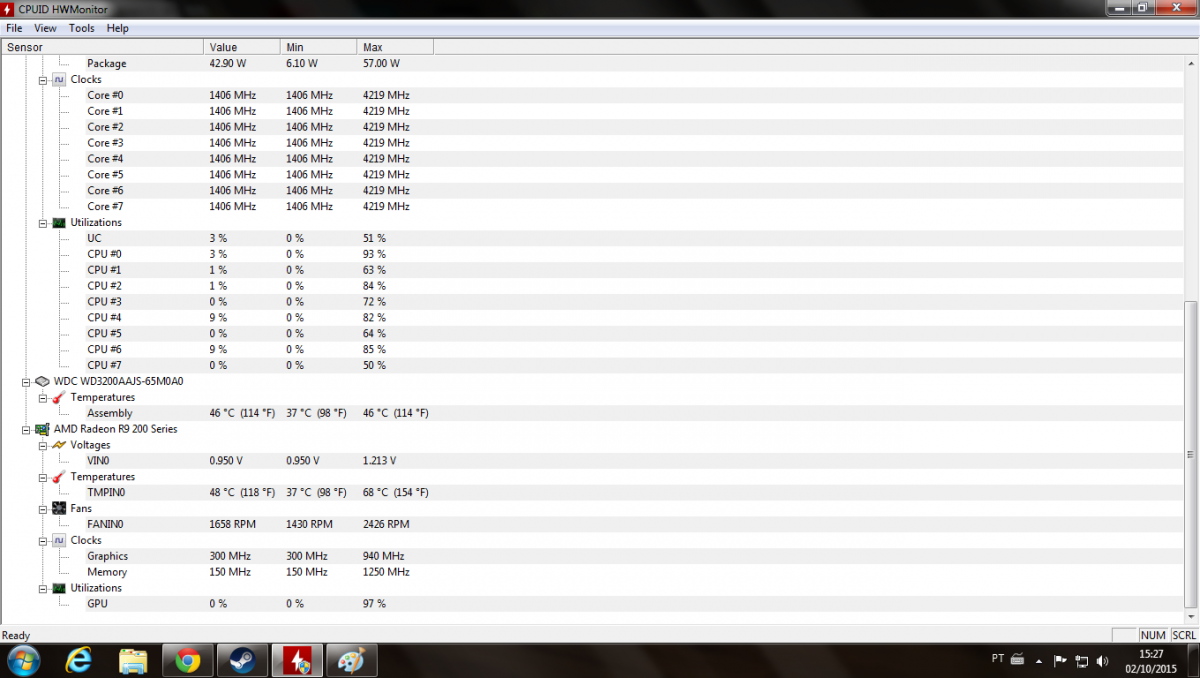Click the PT language indicator
This screenshot has width=1200, height=678.
997,658
